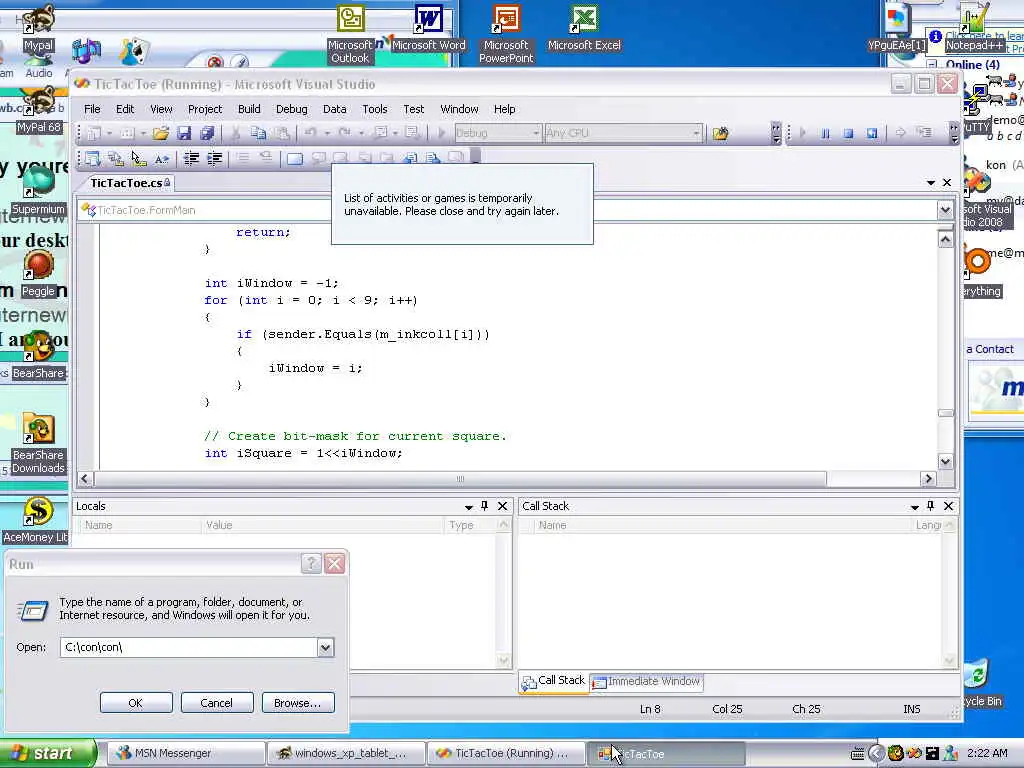
Task: Click the code editor scroll-down arrow
Action: pos(945,461)
